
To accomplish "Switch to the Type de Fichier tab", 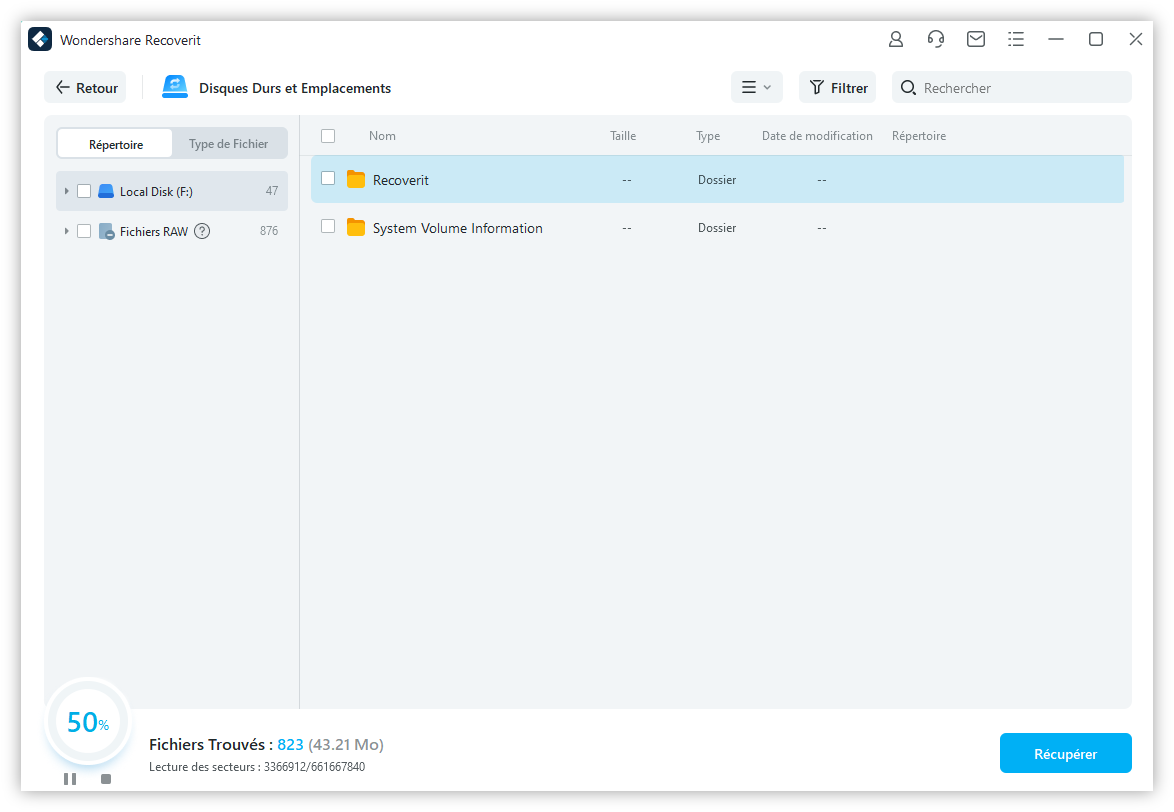I will 229,144.
